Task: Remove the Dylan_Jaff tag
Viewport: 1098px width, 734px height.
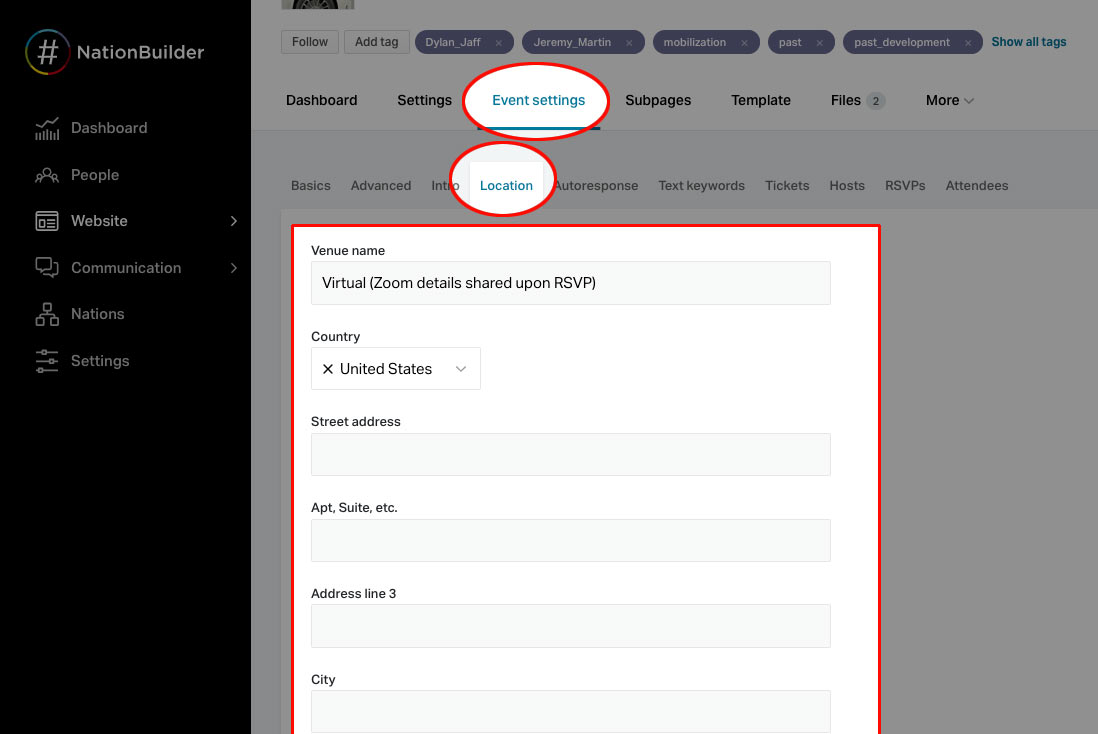Action: click(x=498, y=43)
